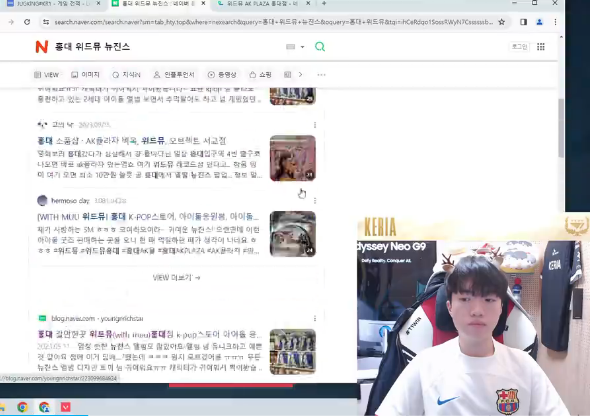Open the Chrome profile avatar icon
The width and height of the screenshot is (590, 417).
click(x=539, y=22)
